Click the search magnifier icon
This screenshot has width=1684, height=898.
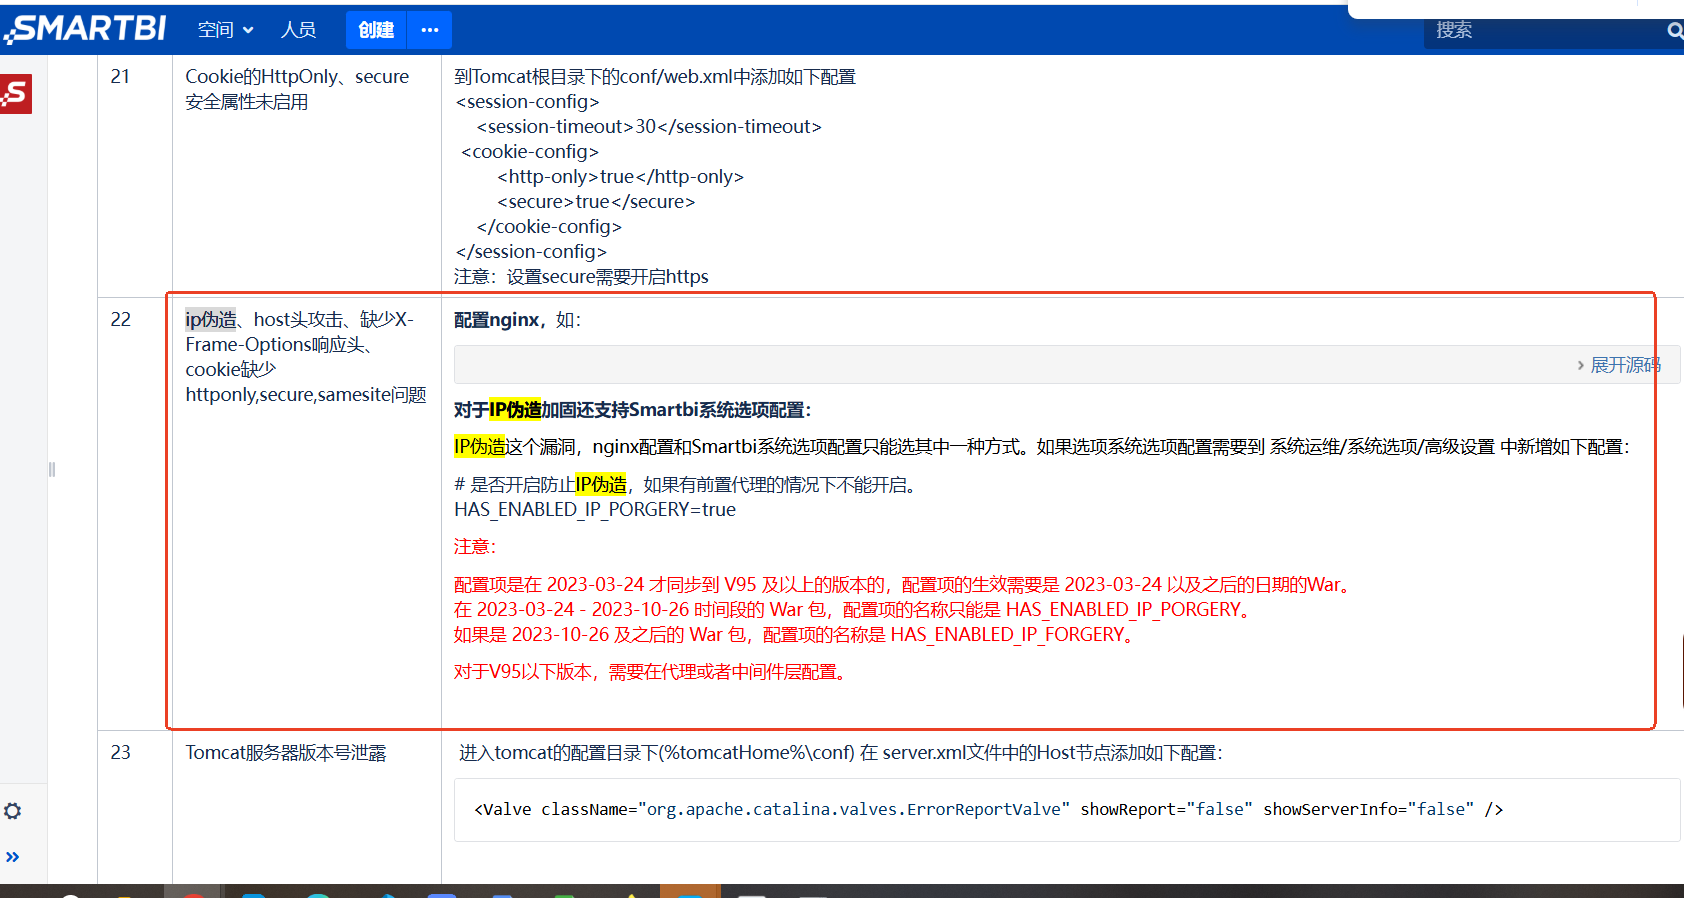point(1675,31)
